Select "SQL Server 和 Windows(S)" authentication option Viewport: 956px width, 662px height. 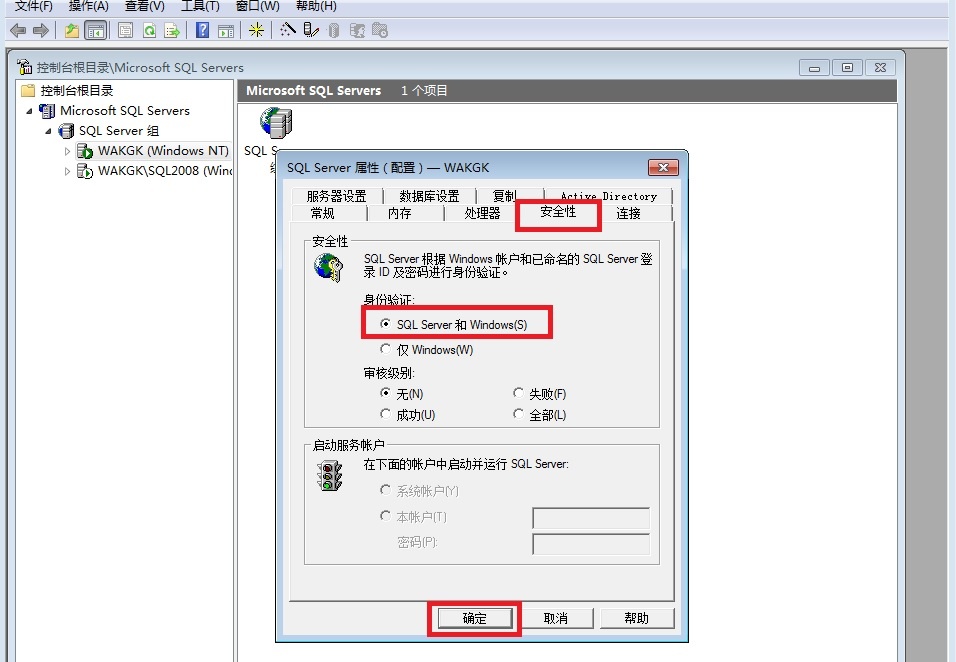pyautogui.click(x=386, y=325)
